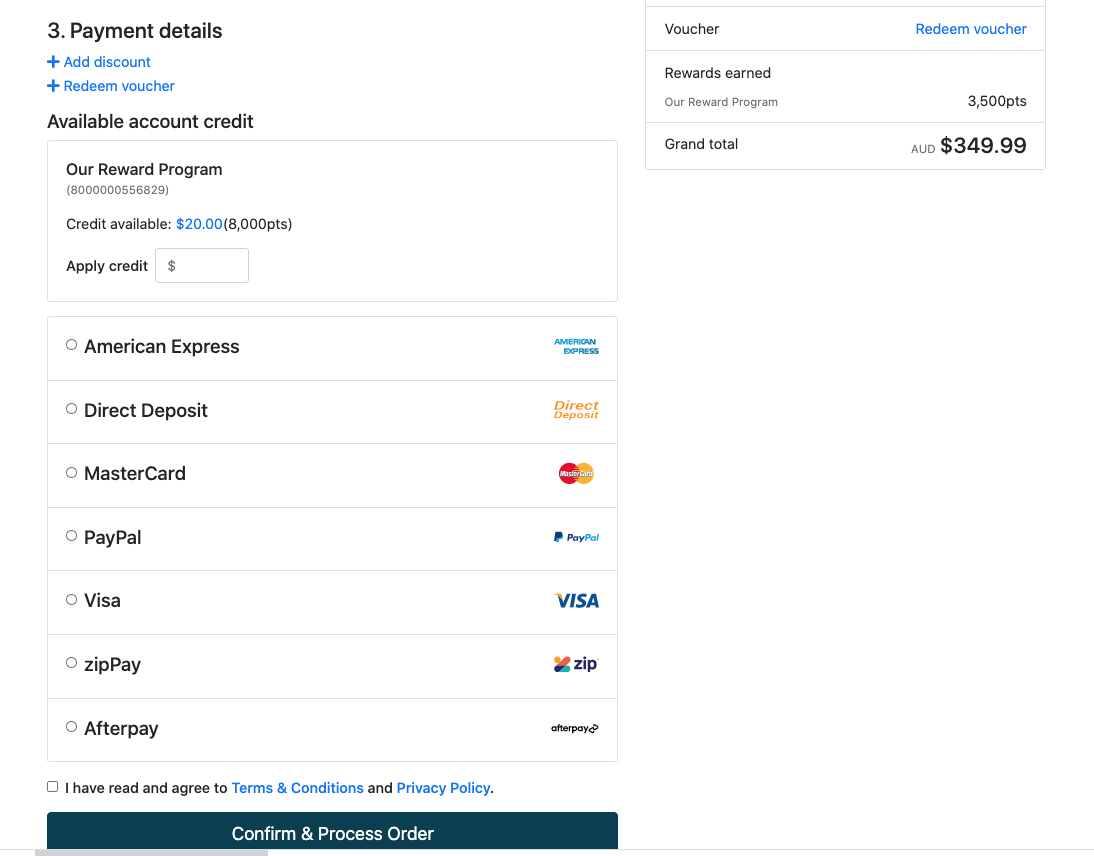Open the Terms & Conditions link
The image size is (1094, 856).
[297, 788]
